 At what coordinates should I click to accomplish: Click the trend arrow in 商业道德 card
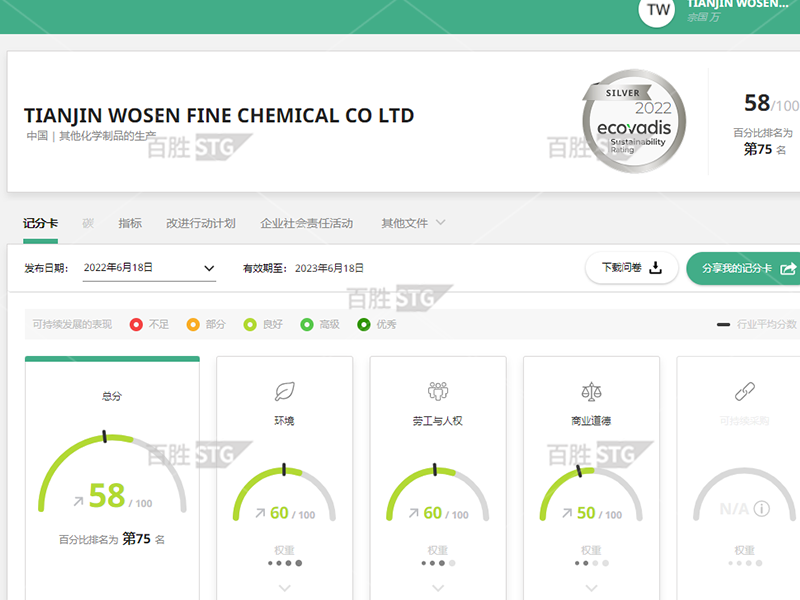pos(567,513)
